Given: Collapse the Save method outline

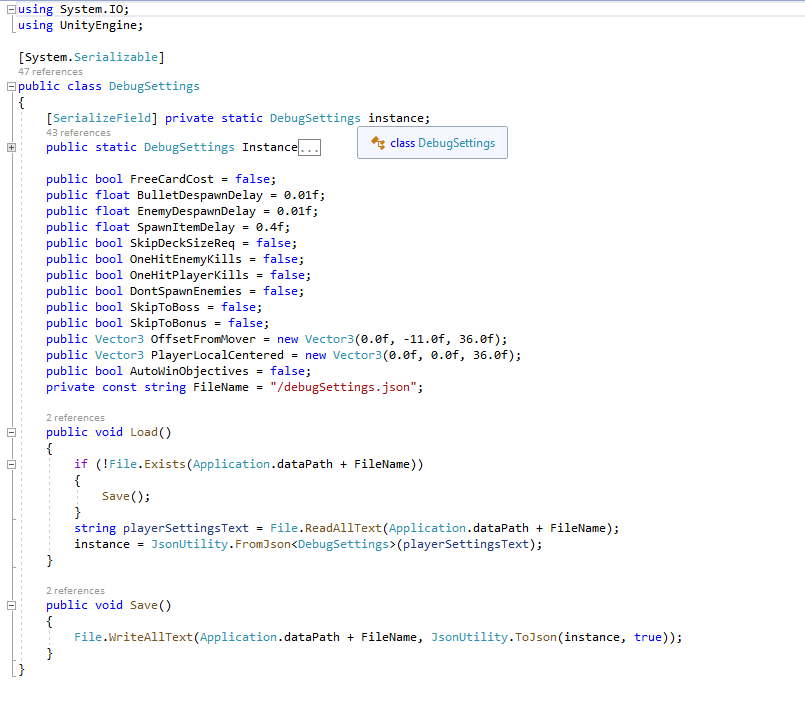Looking at the screenshot, I should click(11, 605).
